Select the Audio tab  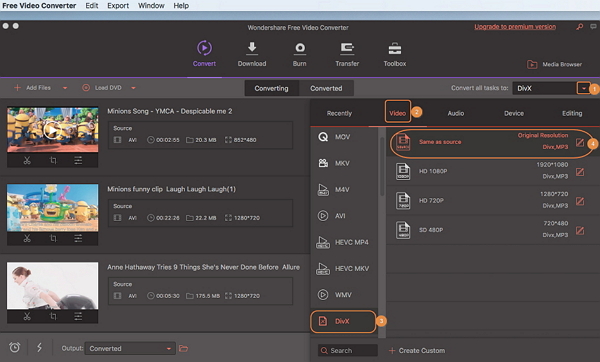456,113
